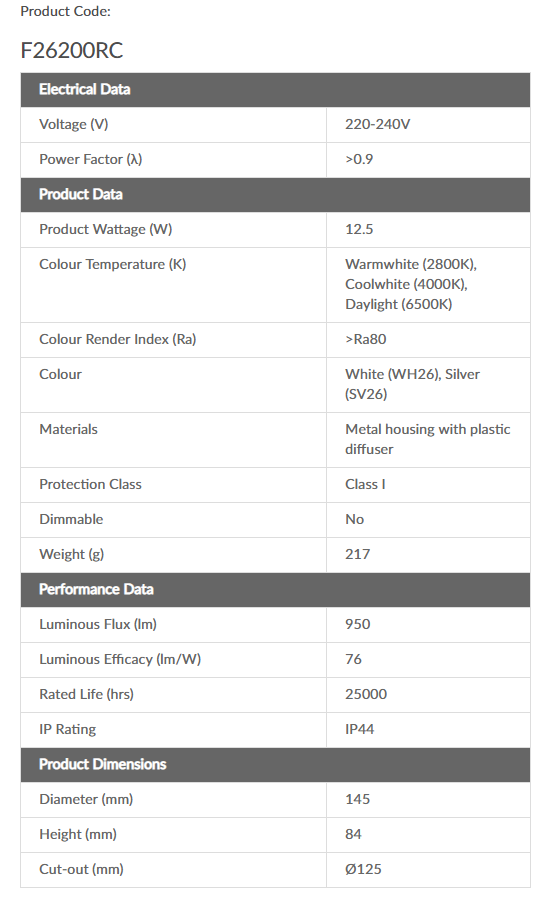
Task: Click the Product Dimensions section header
Action: coord(275,765)
